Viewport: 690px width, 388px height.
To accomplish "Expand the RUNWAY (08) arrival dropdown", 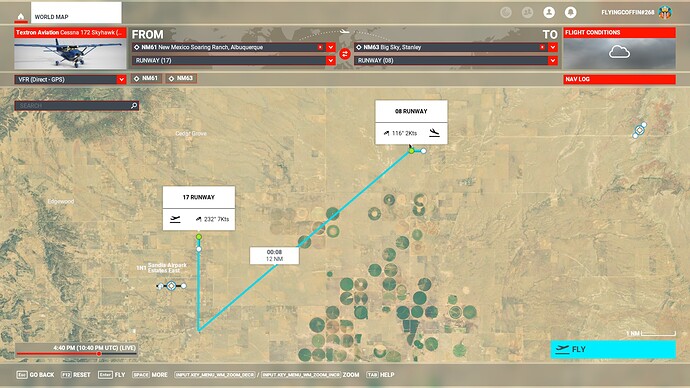I will pos(553,60).
